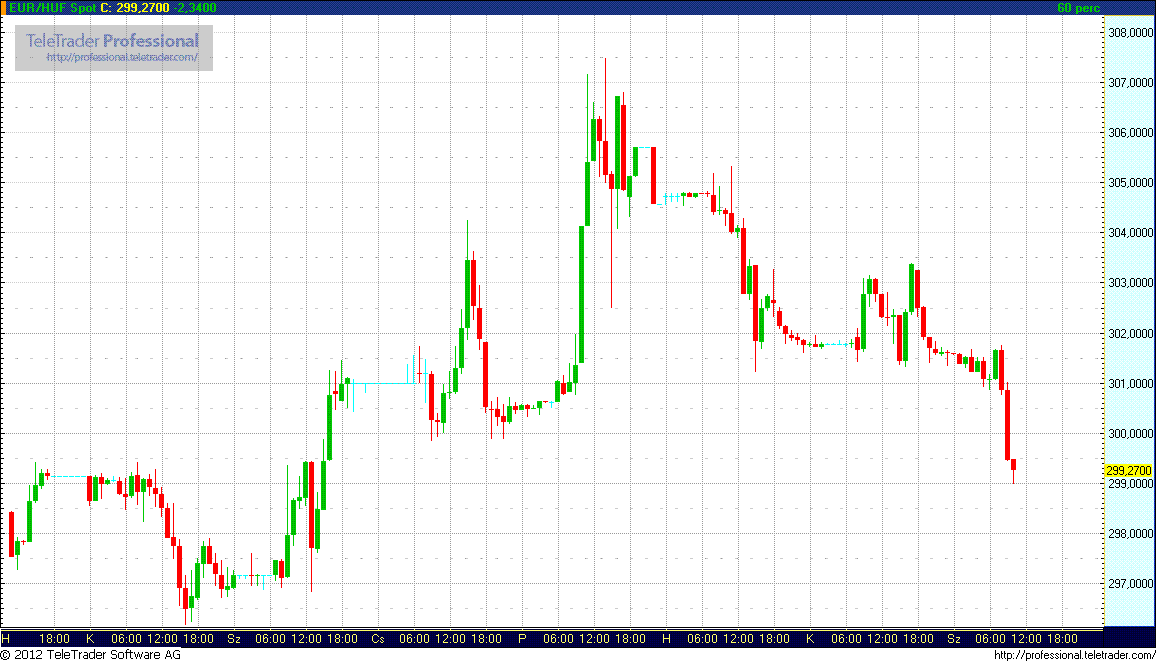
Task: Click the 298,0000 price axis label
Action: click(1131, 534)
